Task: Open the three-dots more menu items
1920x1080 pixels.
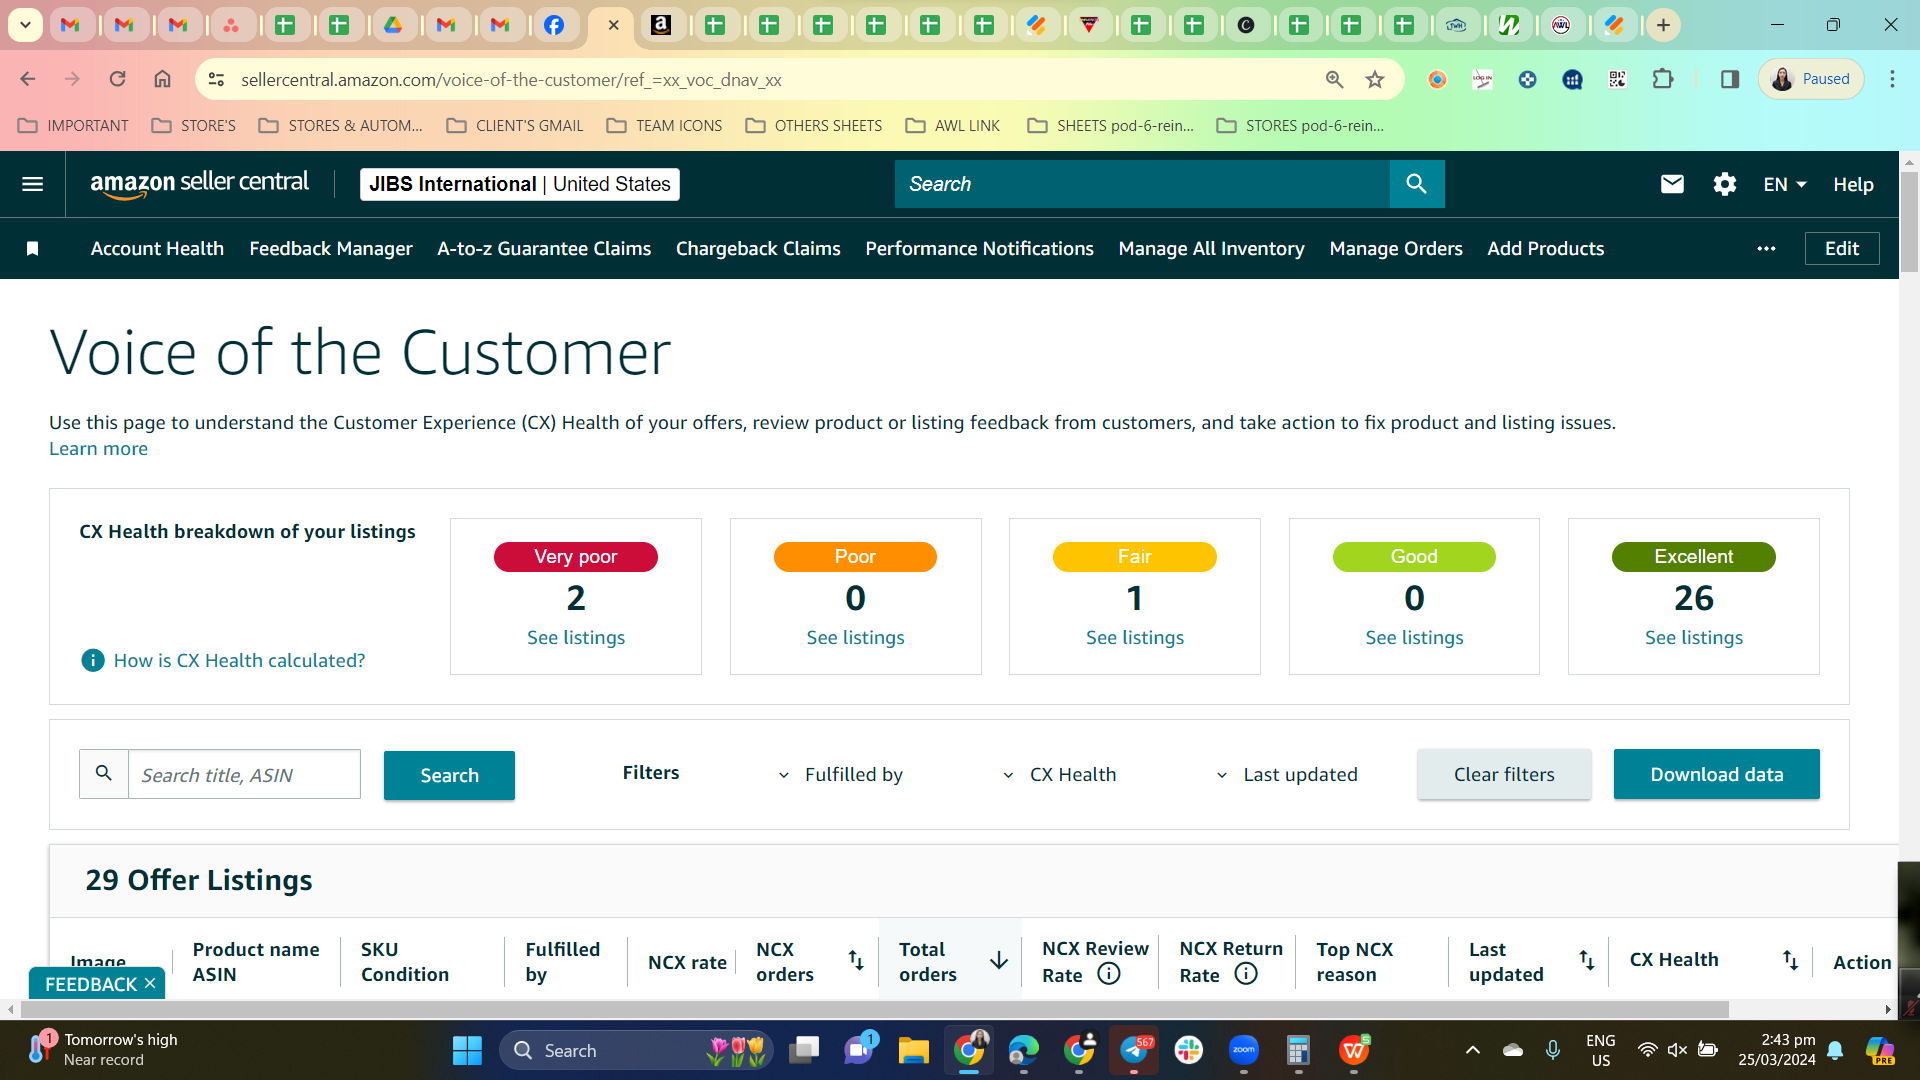Action: [1766, 249]
